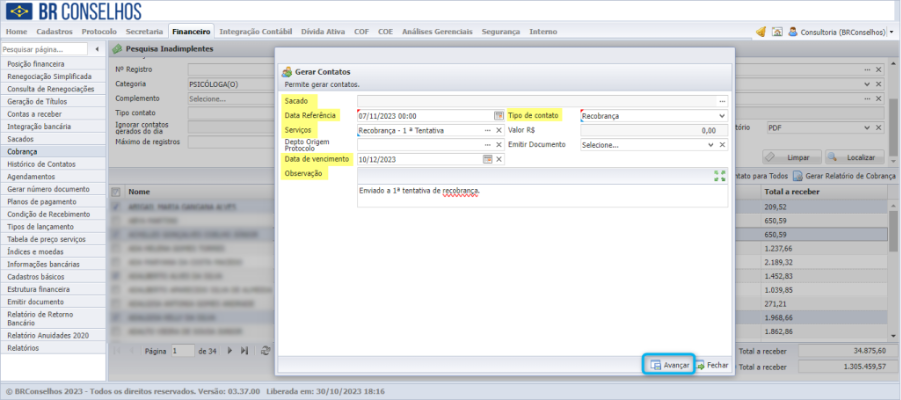Open Planos de pagamento in sidebar
901x400 pixels.
[x=53, y=202]
